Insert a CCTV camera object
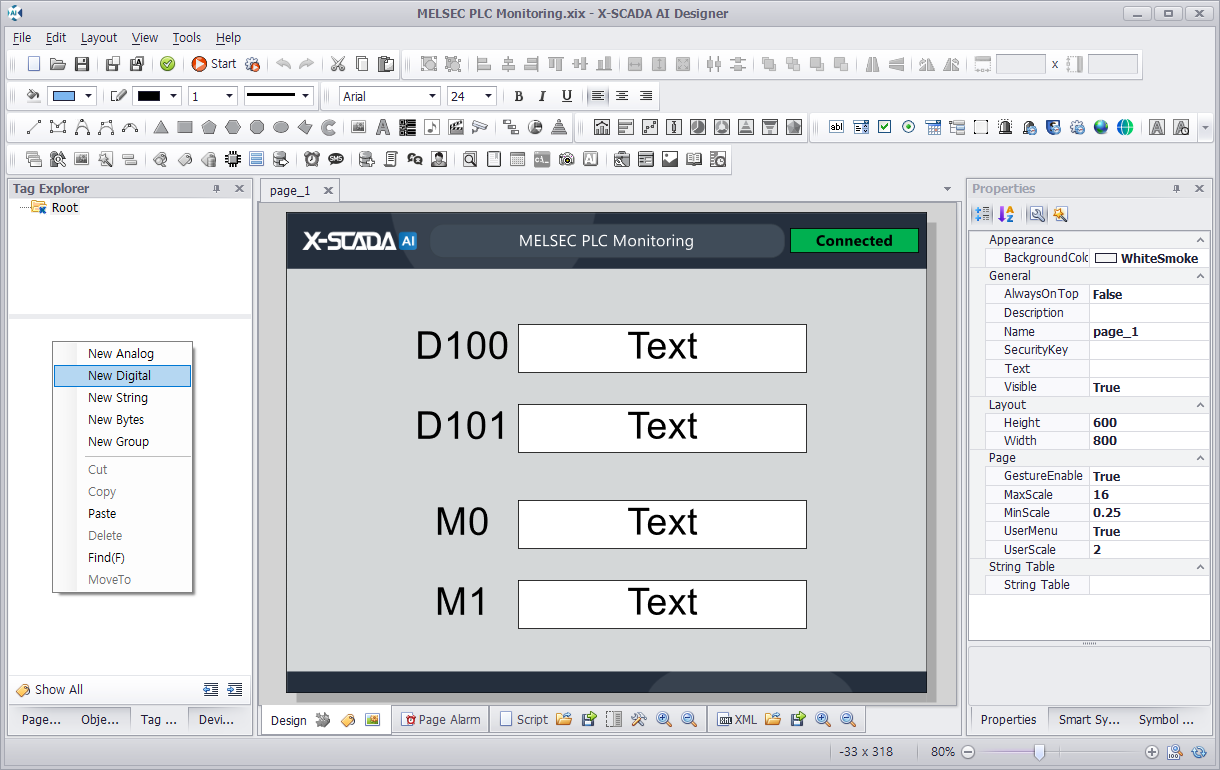 480,127
